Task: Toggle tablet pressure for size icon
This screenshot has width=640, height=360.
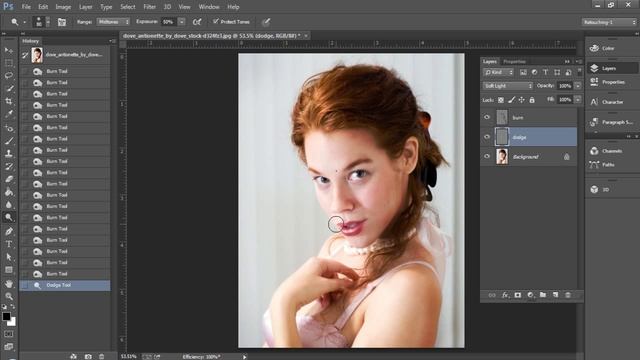Action: pyautogui.click(x=266, y=22)
